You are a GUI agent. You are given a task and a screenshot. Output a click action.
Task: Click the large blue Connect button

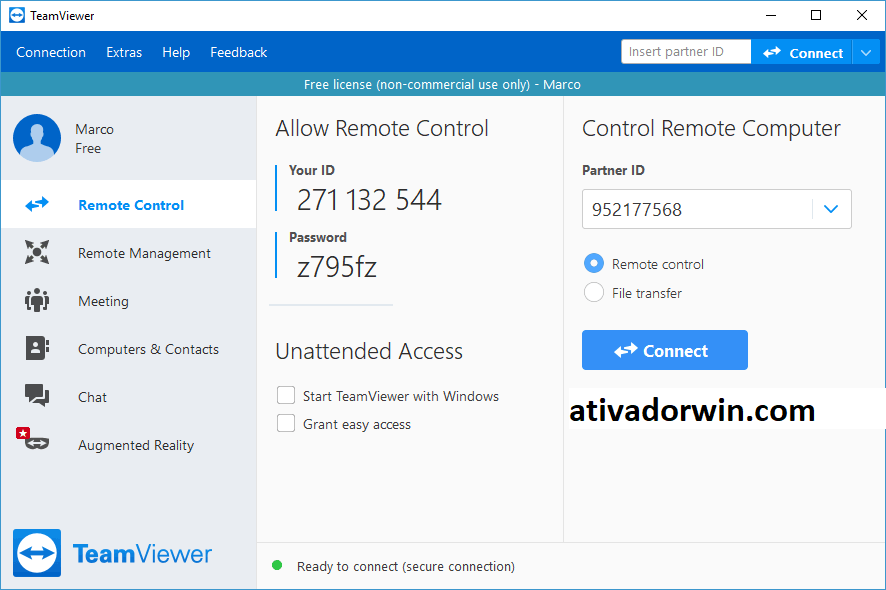click(x=664, y=350)
